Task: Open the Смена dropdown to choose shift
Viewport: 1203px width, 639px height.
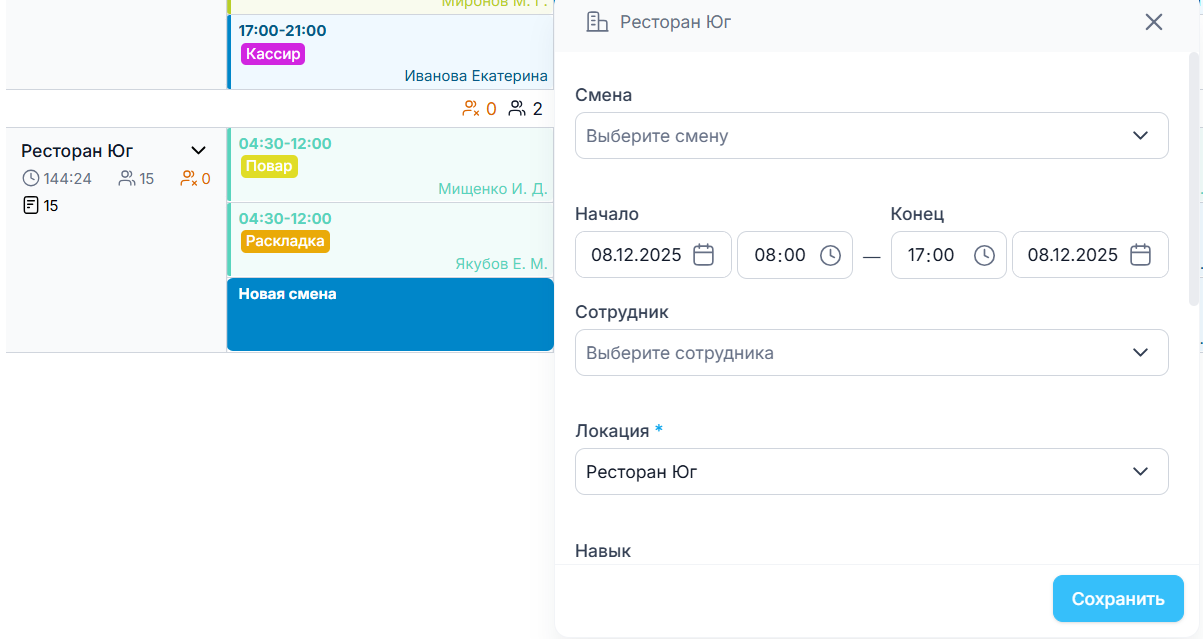Action: pos(871,136)
